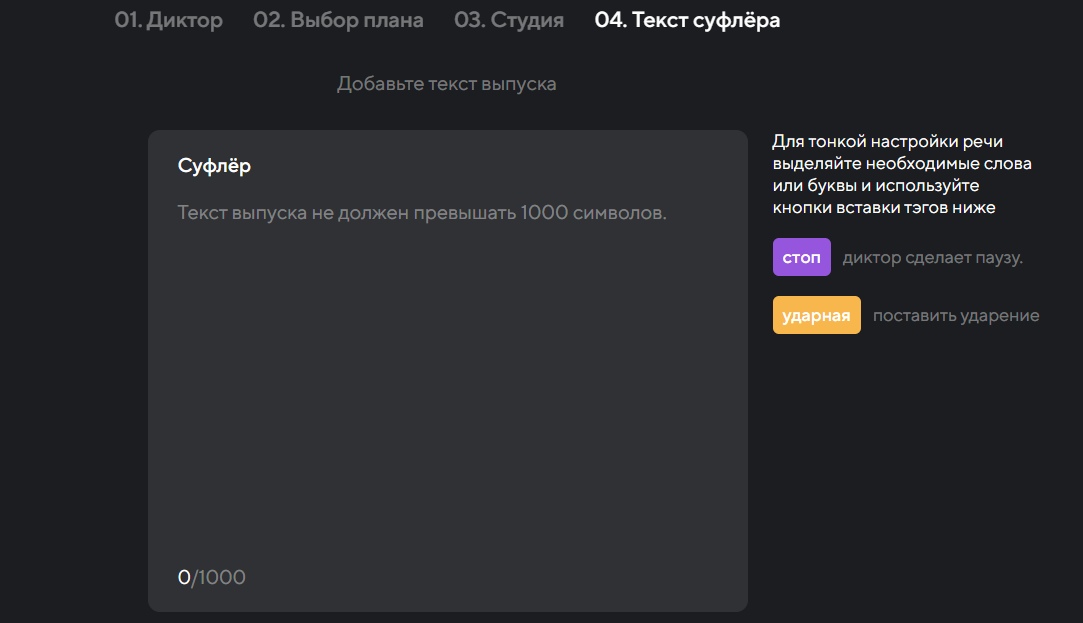Click the line Для тонкой настройки речи
1083x623 pixels.
pyautogui.click(x=887, y=142)
